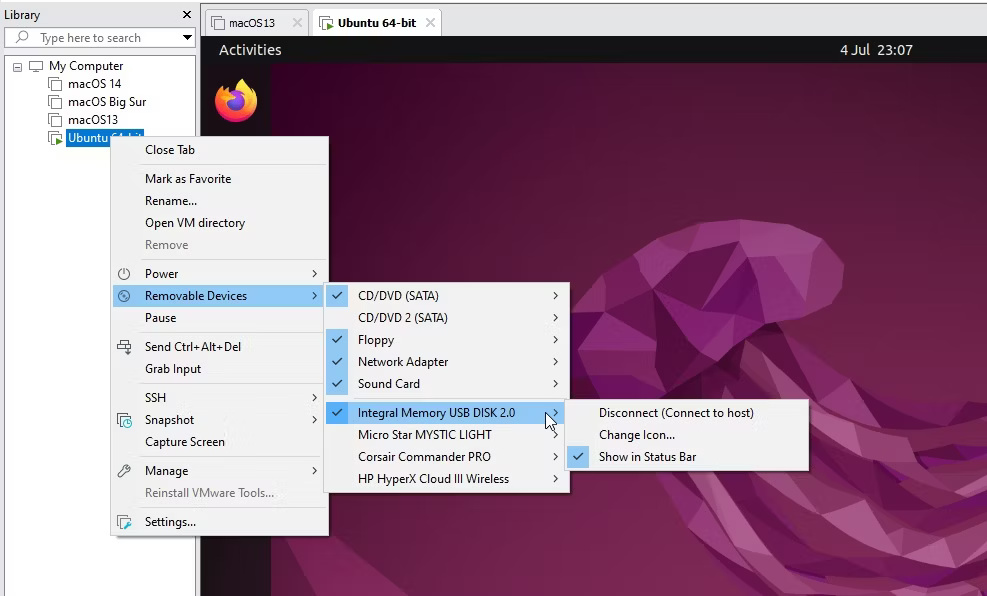Select macOS Big Sur in the Library tree
The height and width of the screenshot is (596, 987).
pyautogui.click(x=106, y=101)
